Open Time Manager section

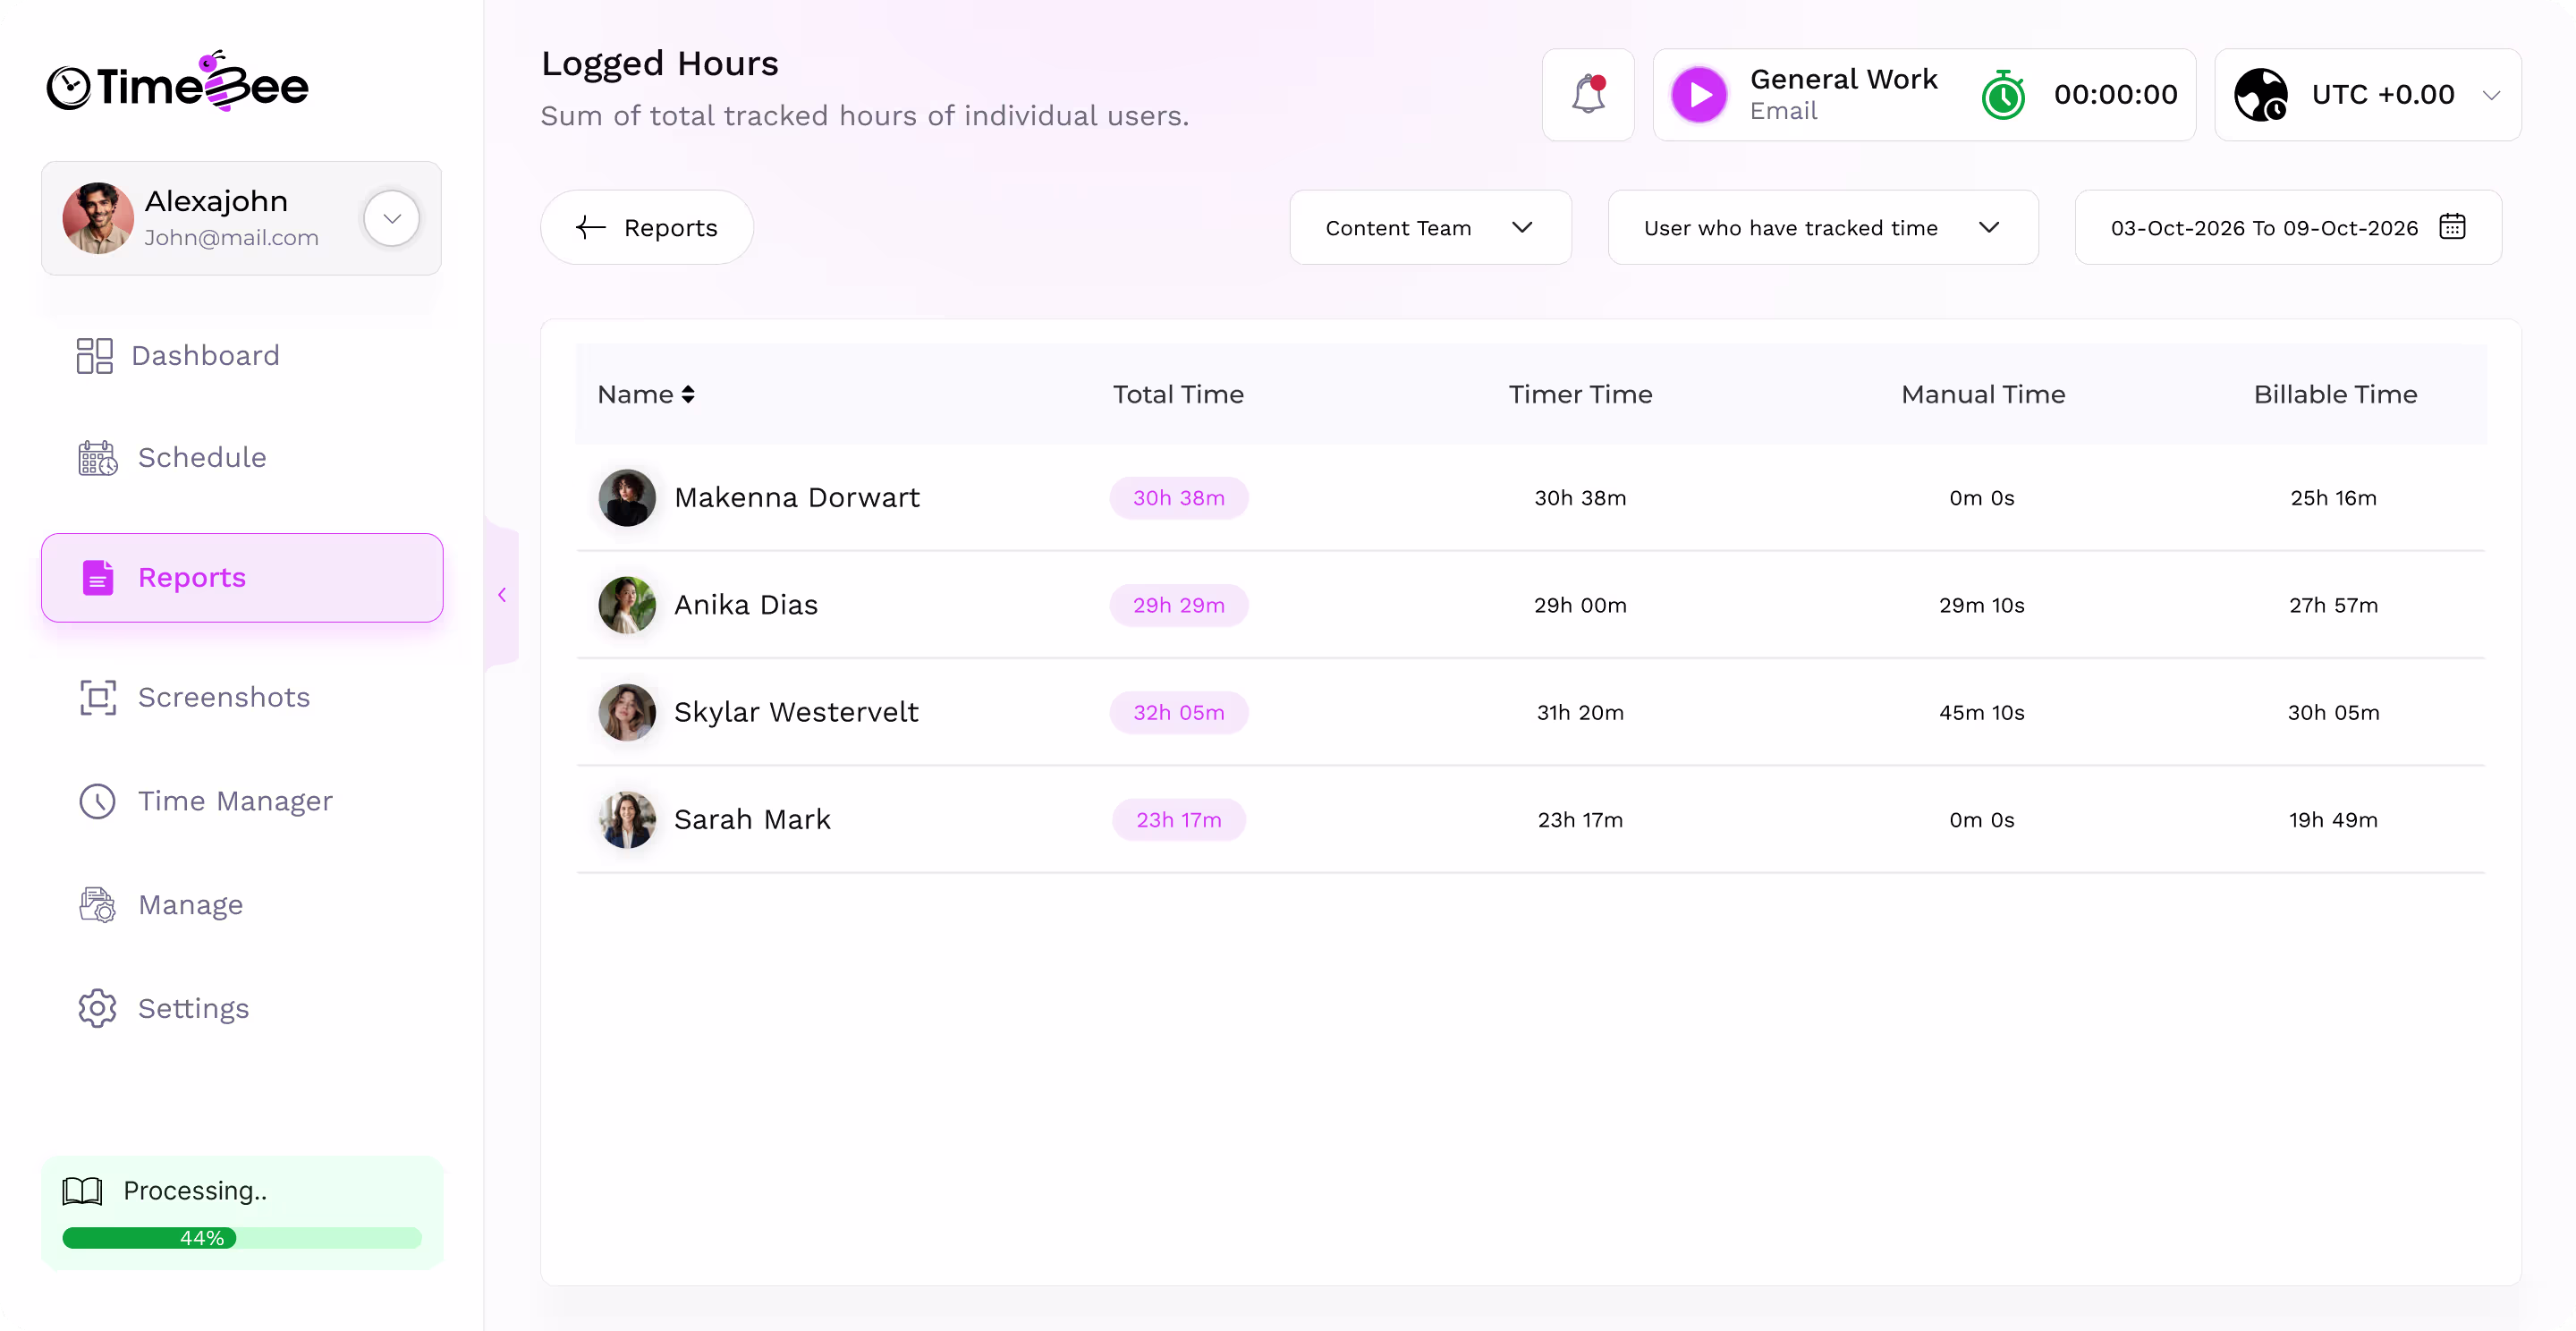pyautogui.click(x=235, y=801)
